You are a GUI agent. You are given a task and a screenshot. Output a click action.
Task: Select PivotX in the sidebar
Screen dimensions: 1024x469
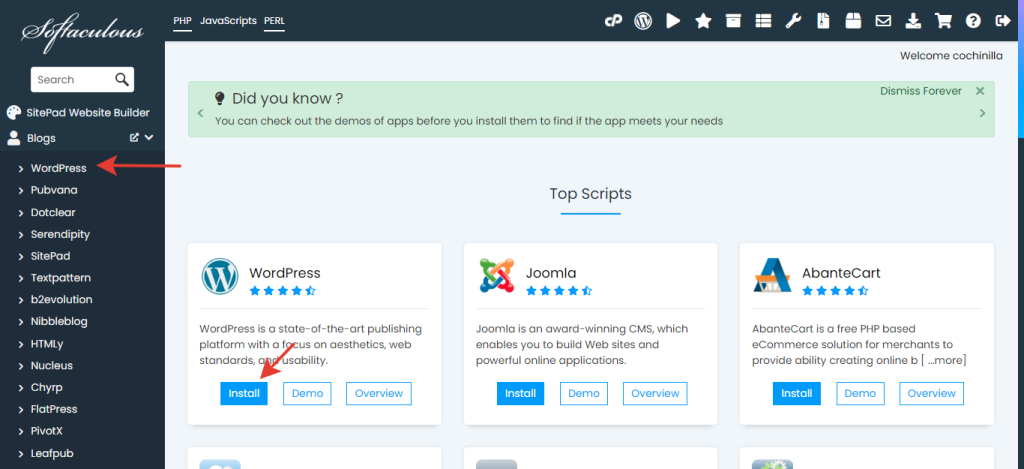point(46,431)
